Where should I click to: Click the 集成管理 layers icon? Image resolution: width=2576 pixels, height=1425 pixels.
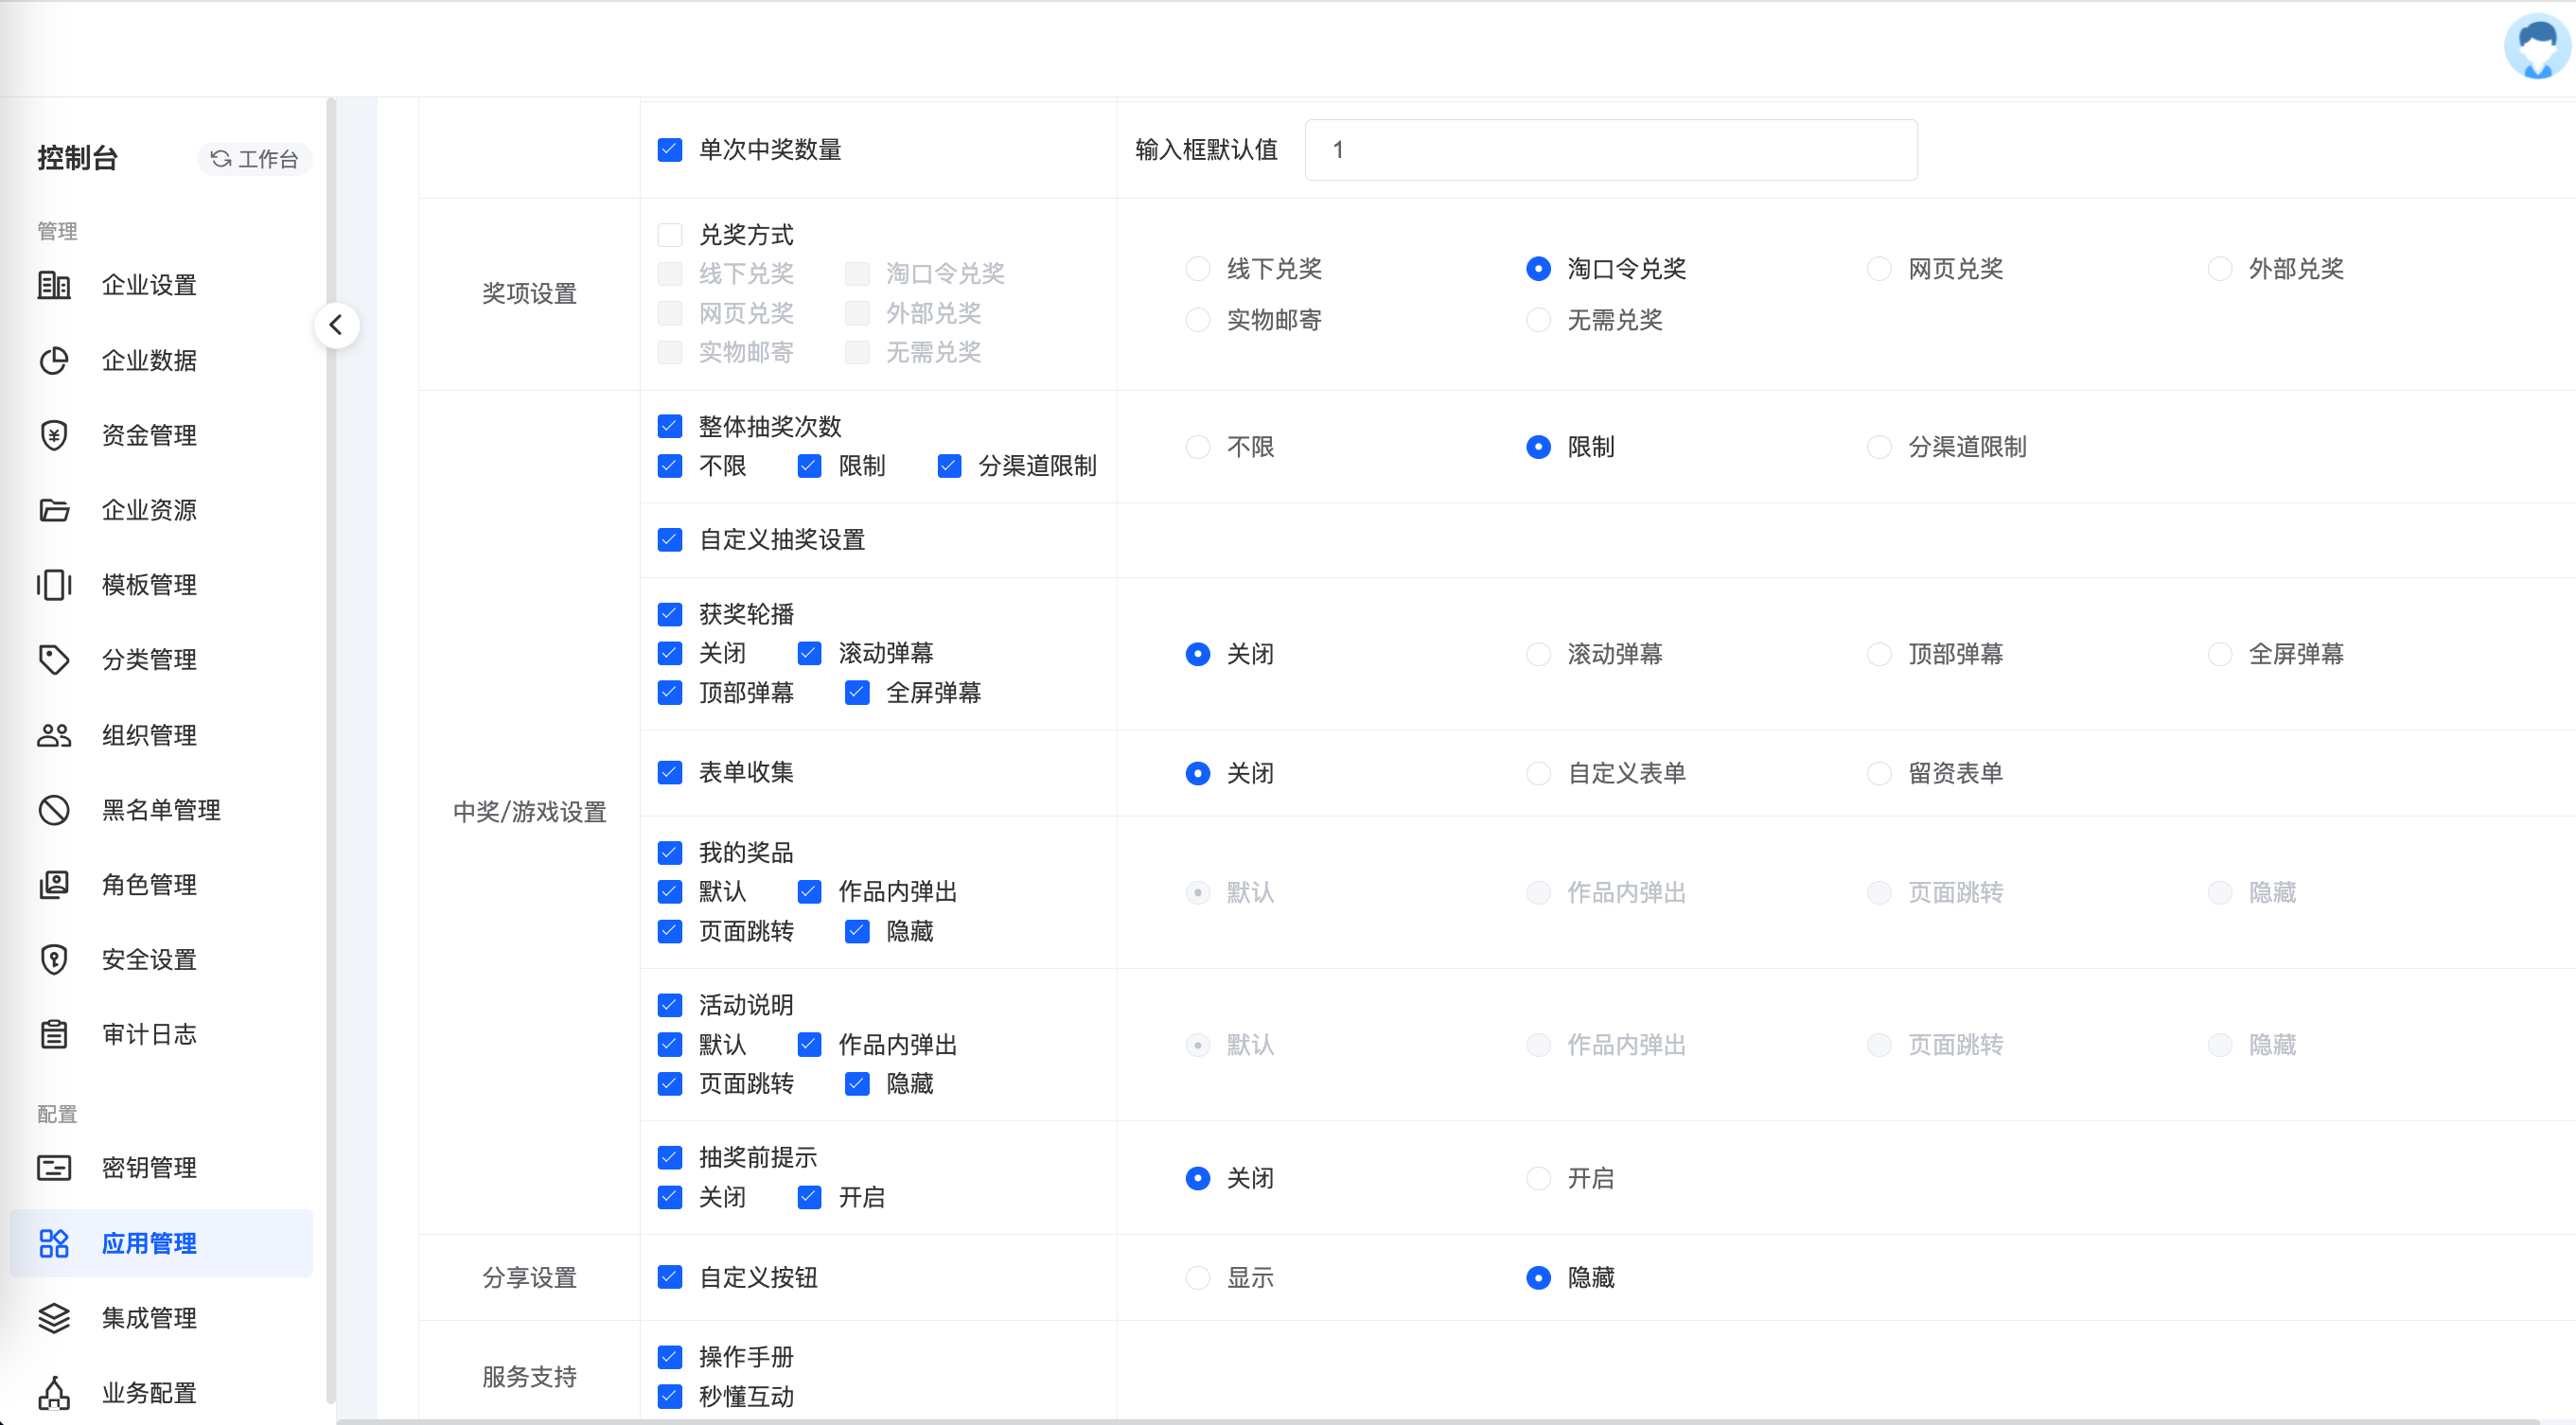coord(54,1318)
